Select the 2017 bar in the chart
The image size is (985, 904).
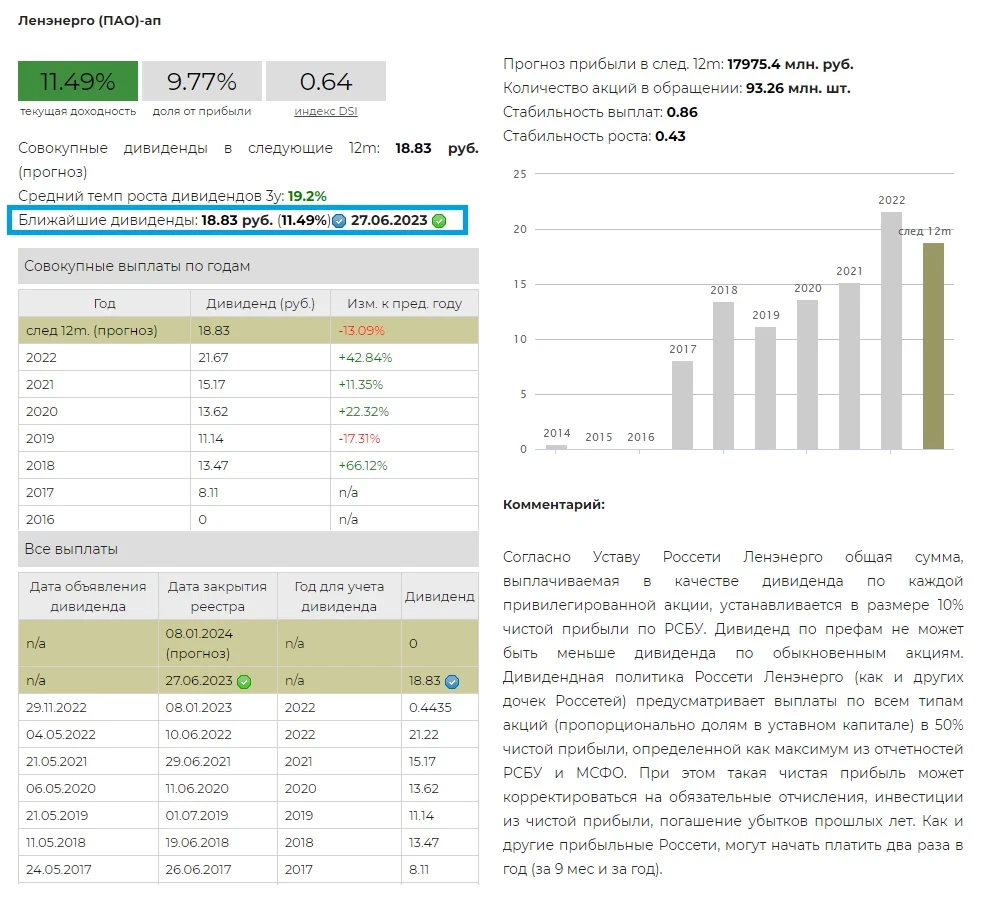coord(682,404)
